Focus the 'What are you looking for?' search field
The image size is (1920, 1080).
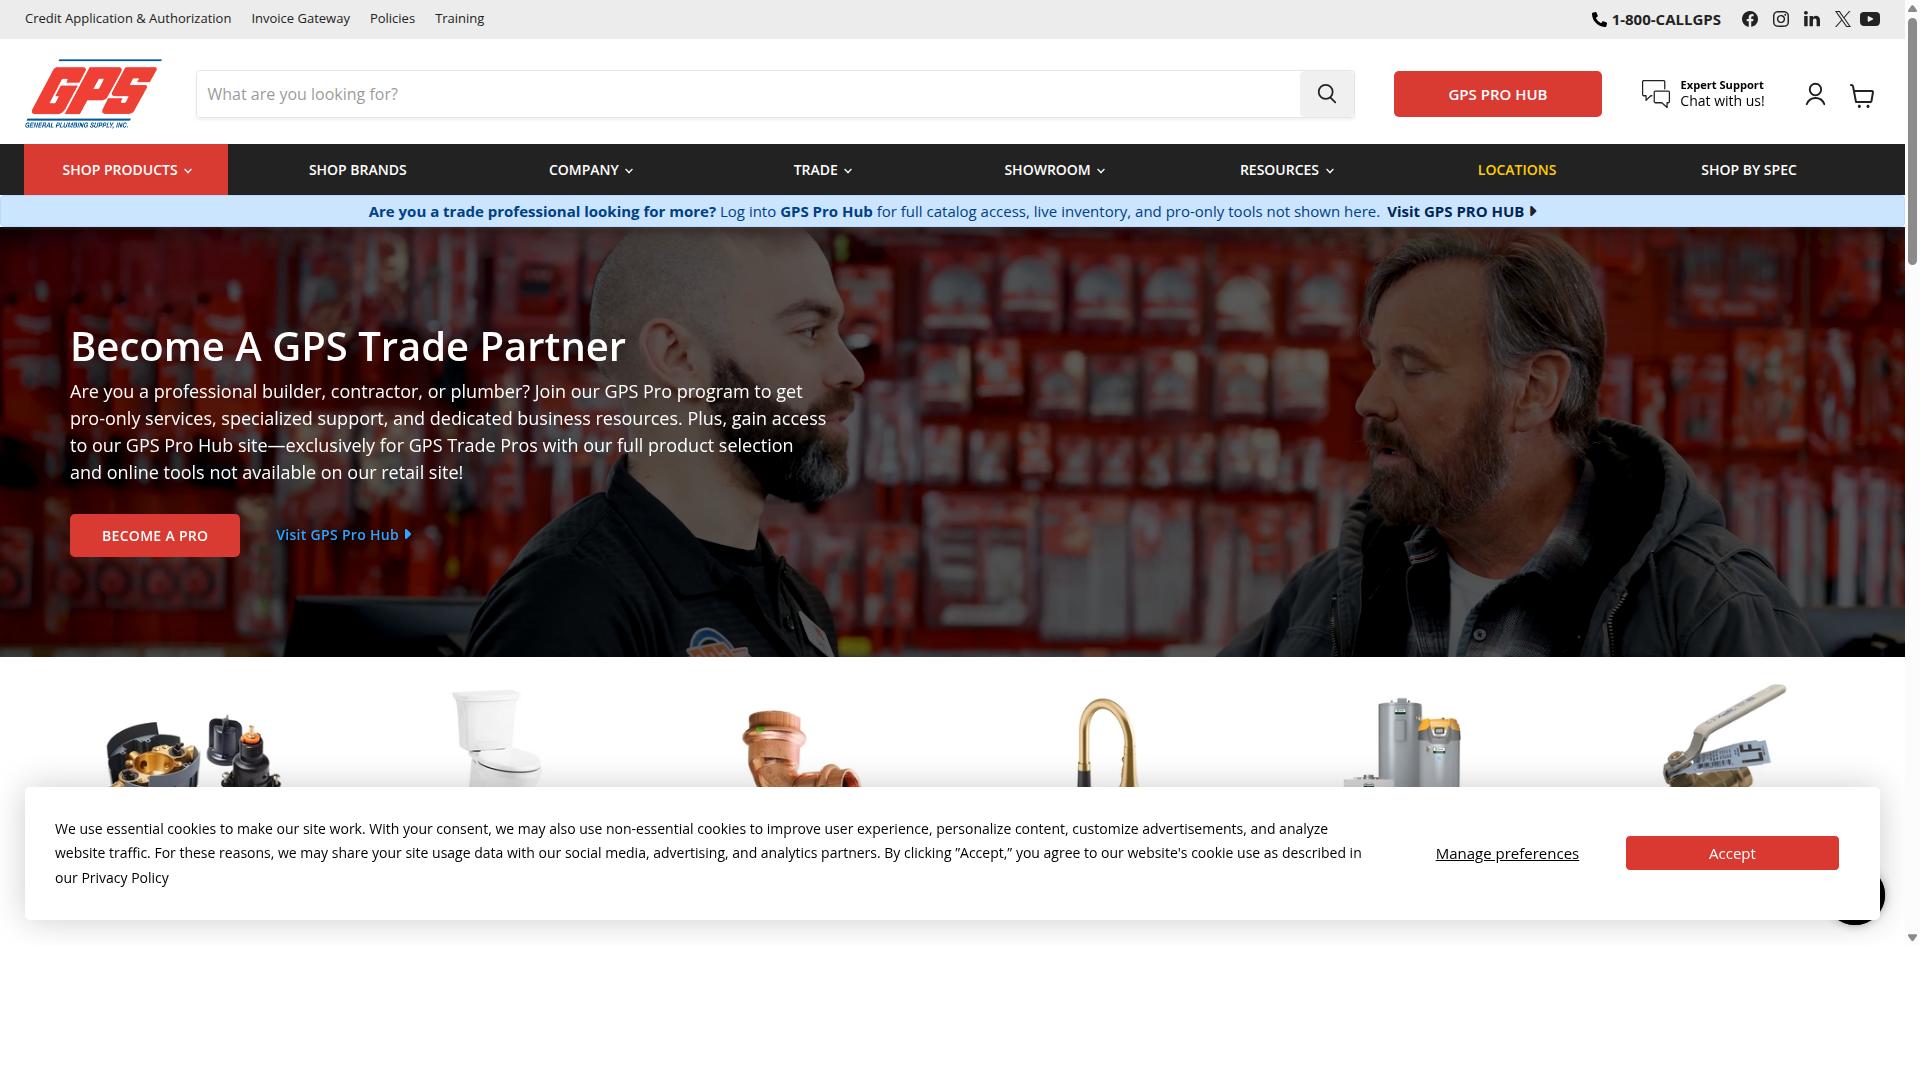748,94
